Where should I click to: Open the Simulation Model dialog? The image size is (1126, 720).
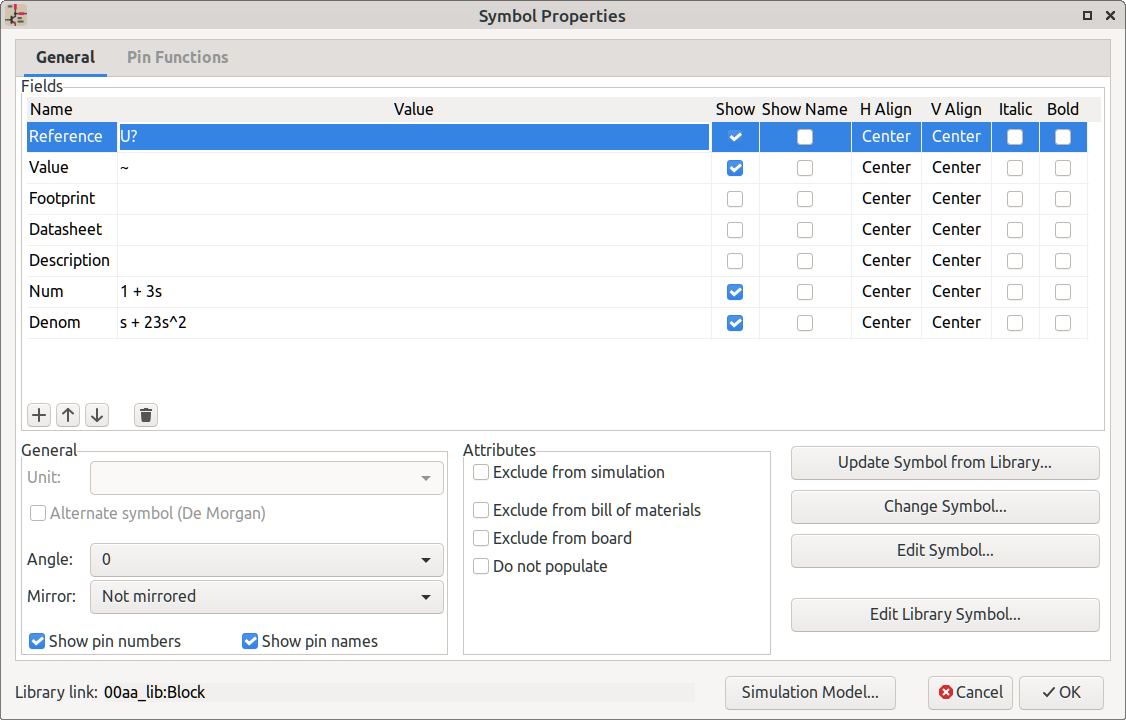point(810,692)
